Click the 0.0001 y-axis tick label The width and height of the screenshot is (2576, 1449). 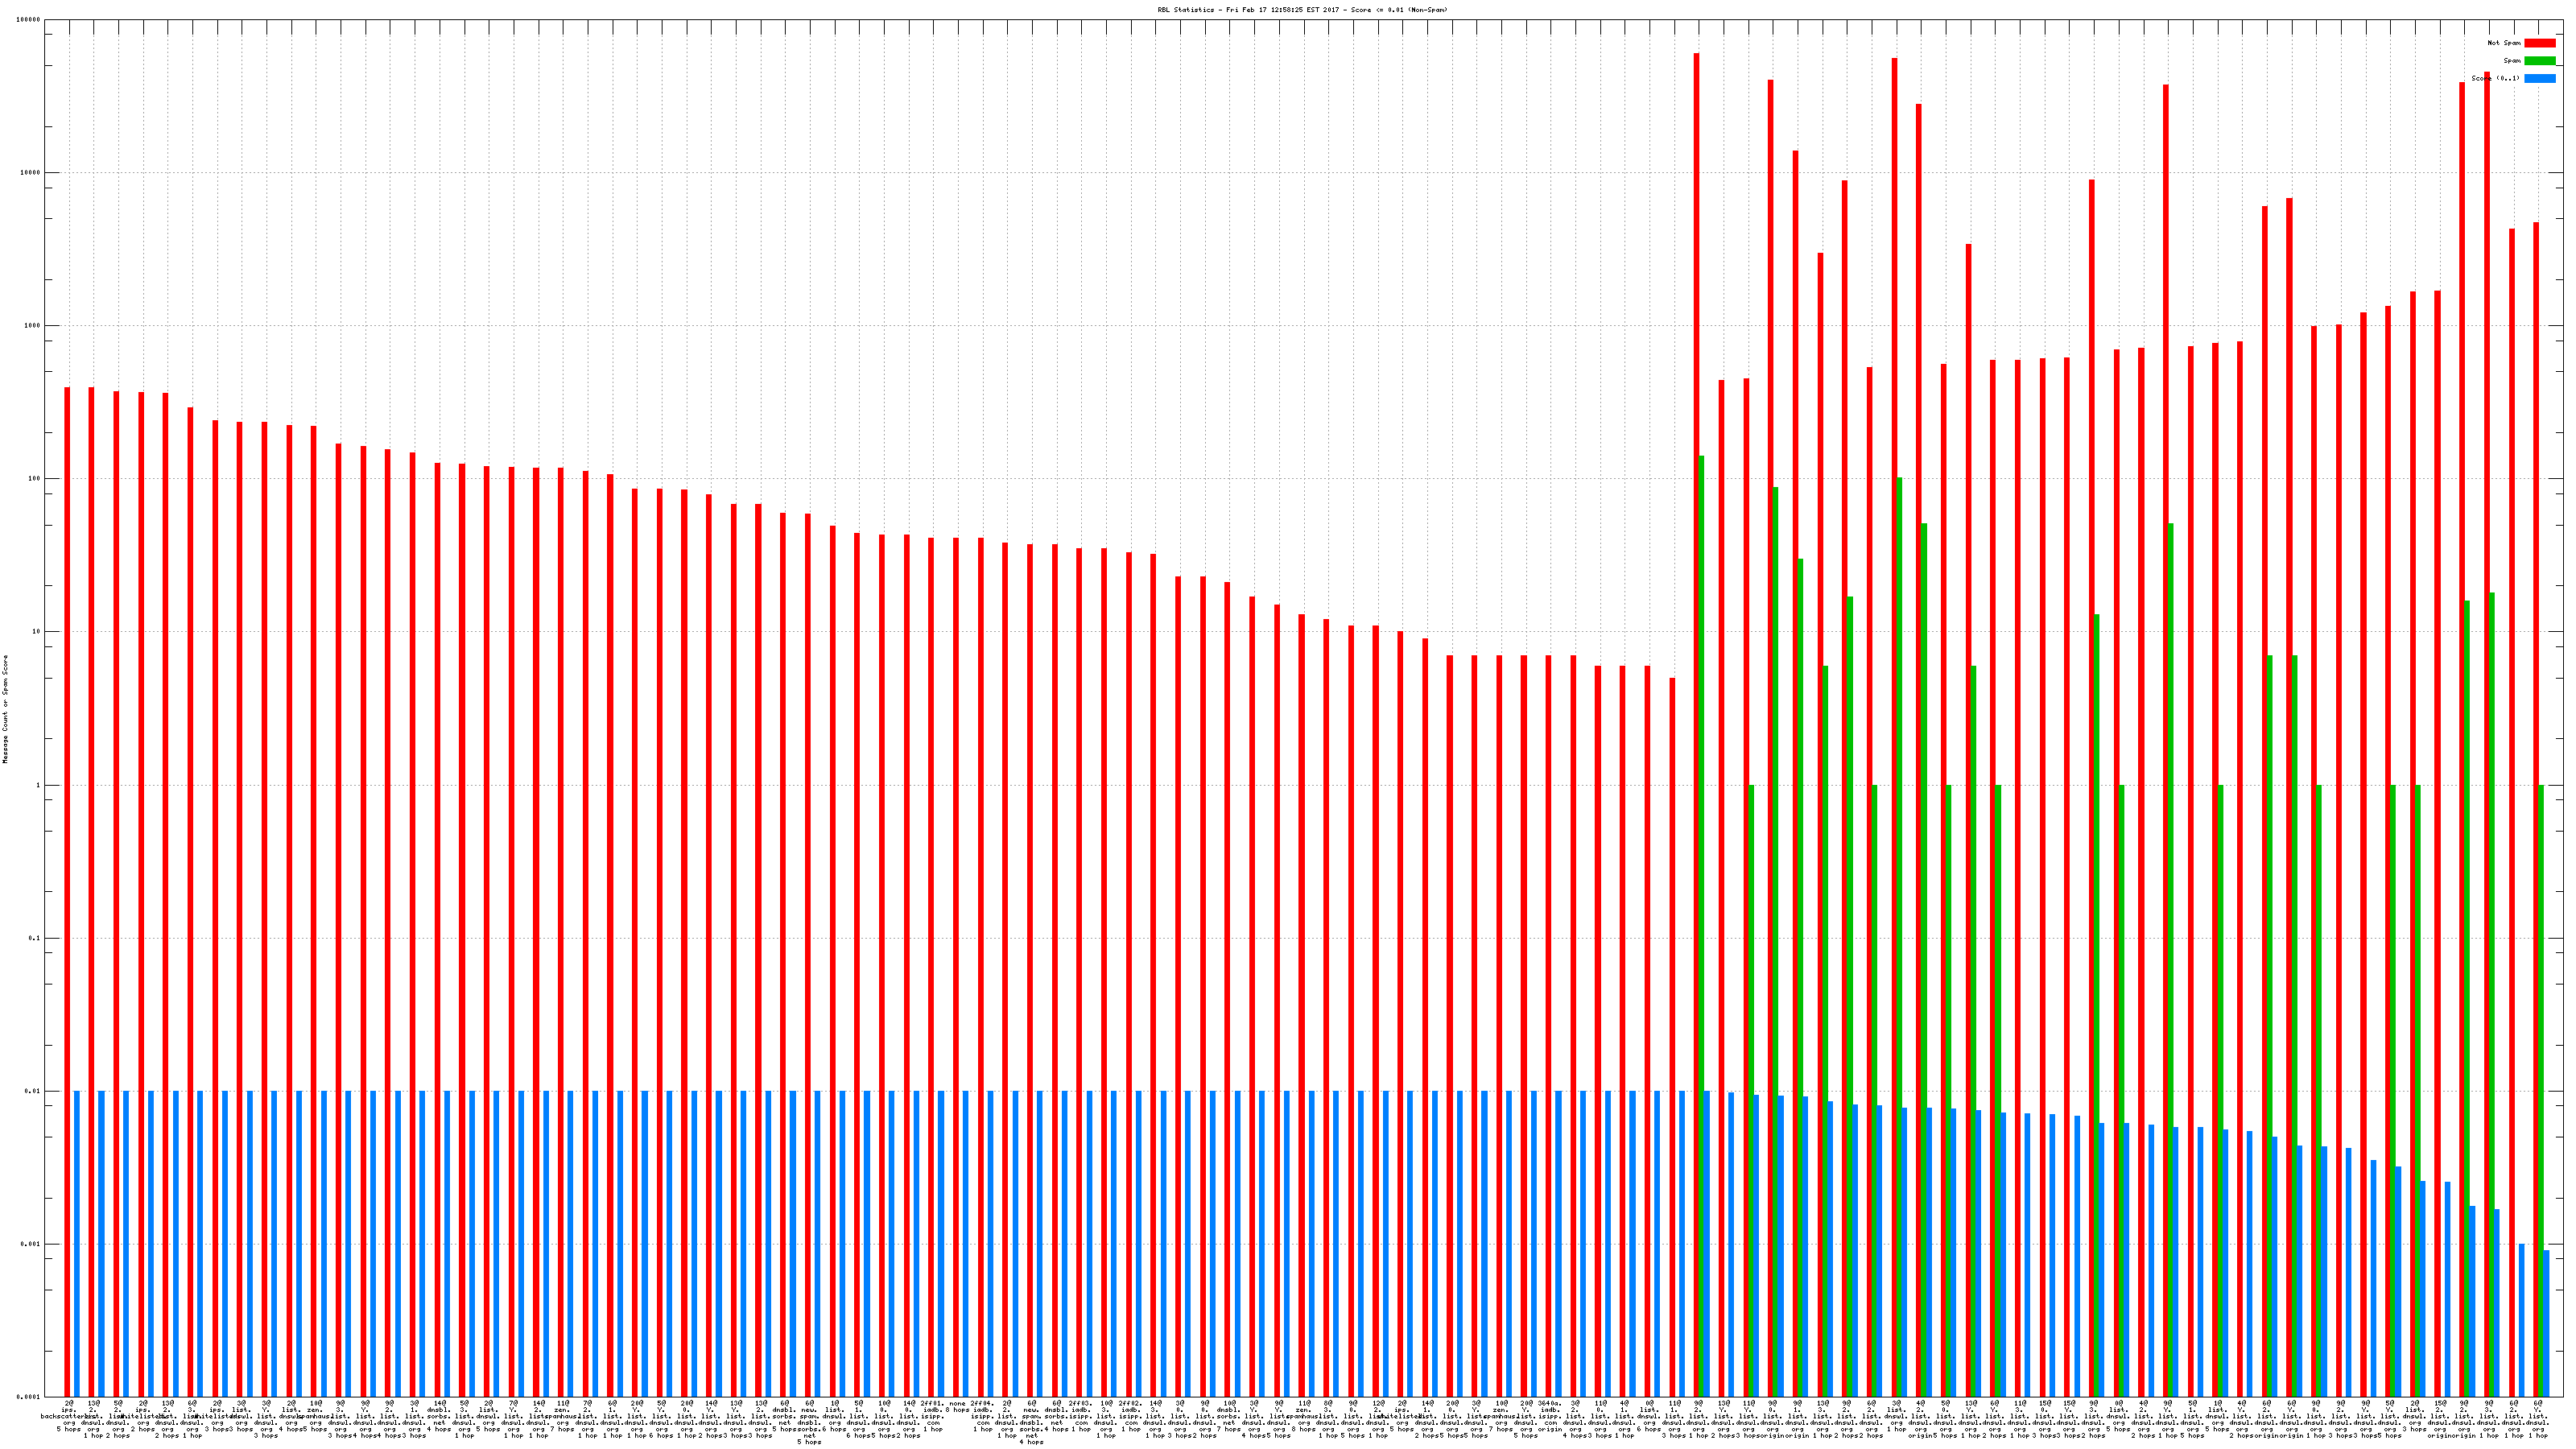coord(30,1397)
